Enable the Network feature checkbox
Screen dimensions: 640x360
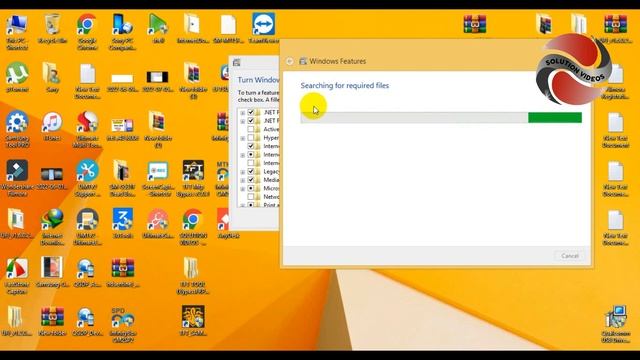click(x=251, y=197)
